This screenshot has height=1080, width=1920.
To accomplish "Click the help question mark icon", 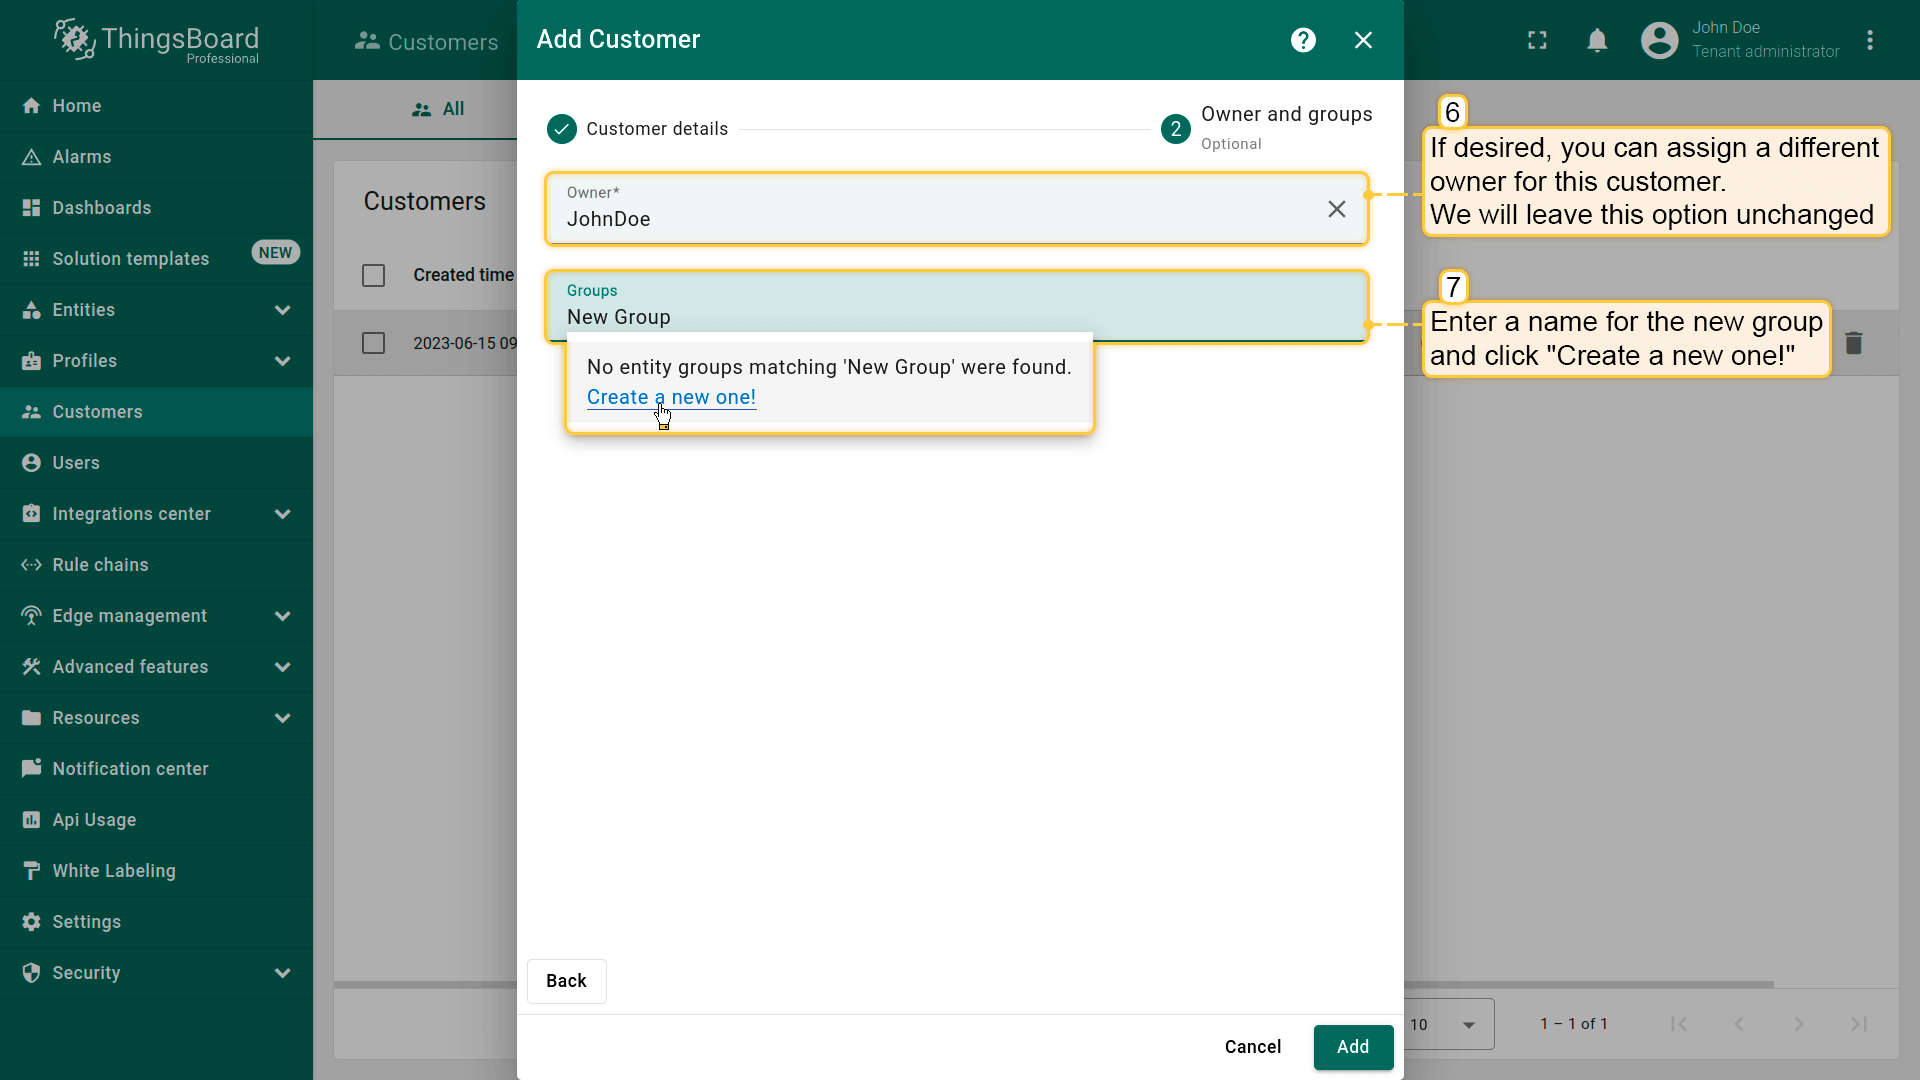I will pyautogui.click(x=1303, y=40).
